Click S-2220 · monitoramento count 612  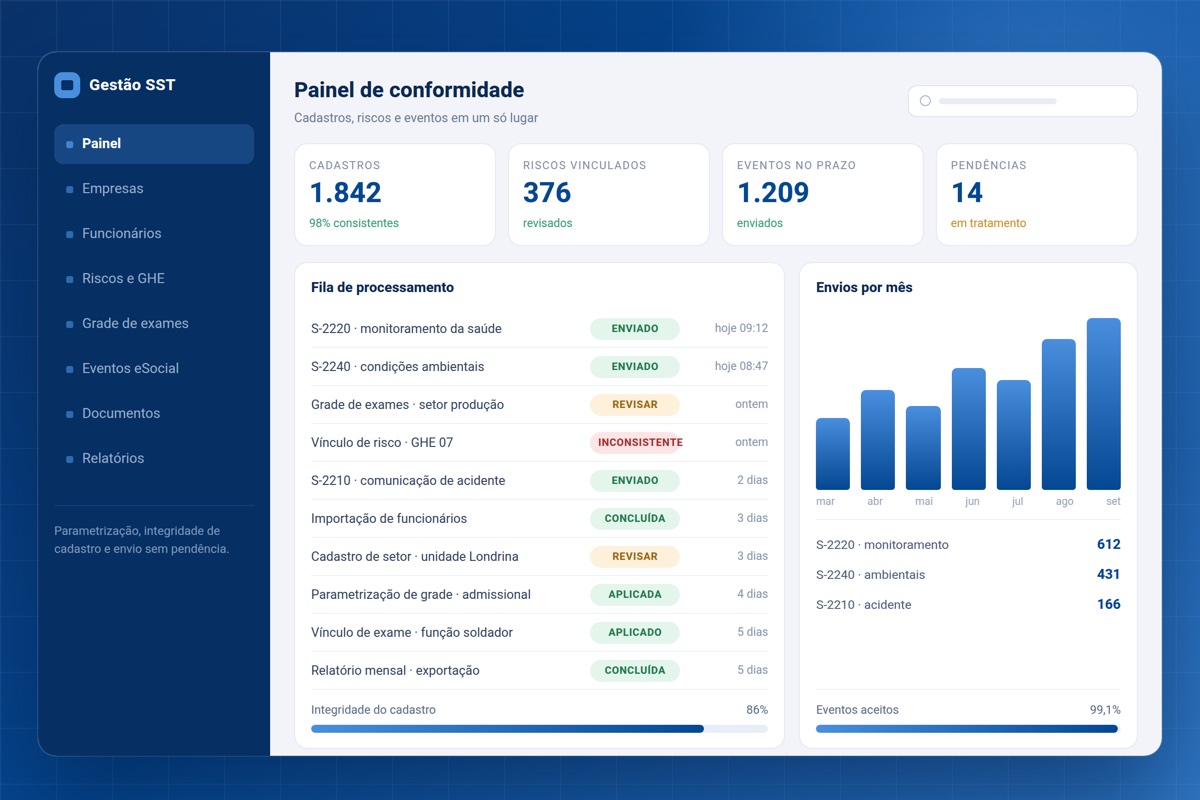coord(1108,545)
